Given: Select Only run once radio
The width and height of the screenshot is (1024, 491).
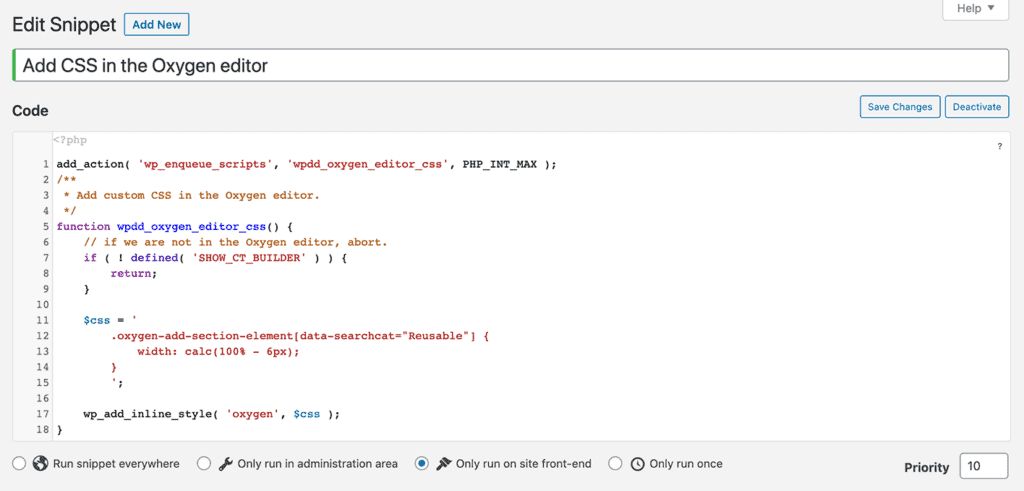Looking at the screenshot, I should pos(615,464).
